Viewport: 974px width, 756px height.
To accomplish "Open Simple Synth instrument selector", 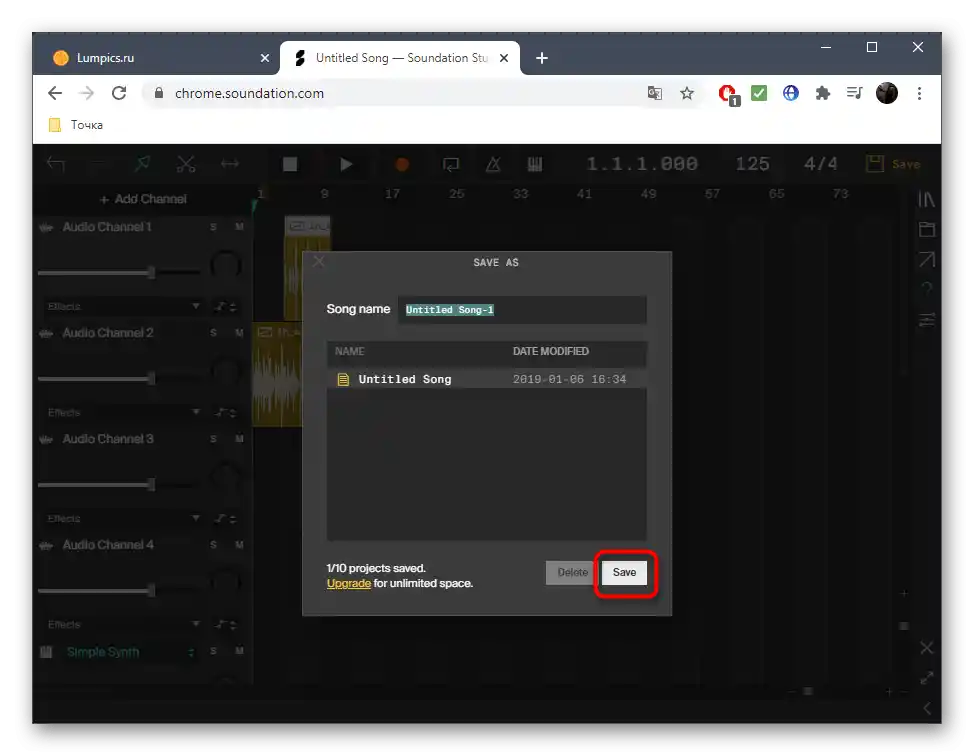I will click(x=130, y=652).
